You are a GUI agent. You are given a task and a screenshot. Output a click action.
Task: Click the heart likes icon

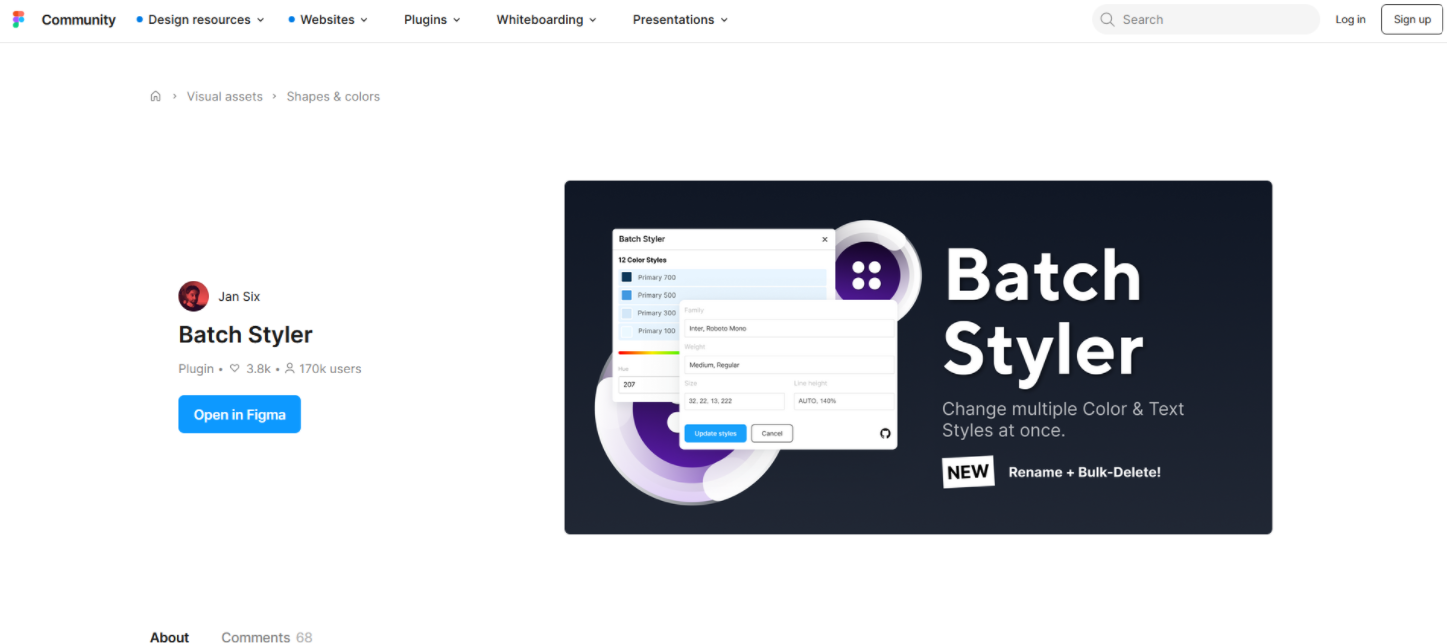(x=235, y=369)
